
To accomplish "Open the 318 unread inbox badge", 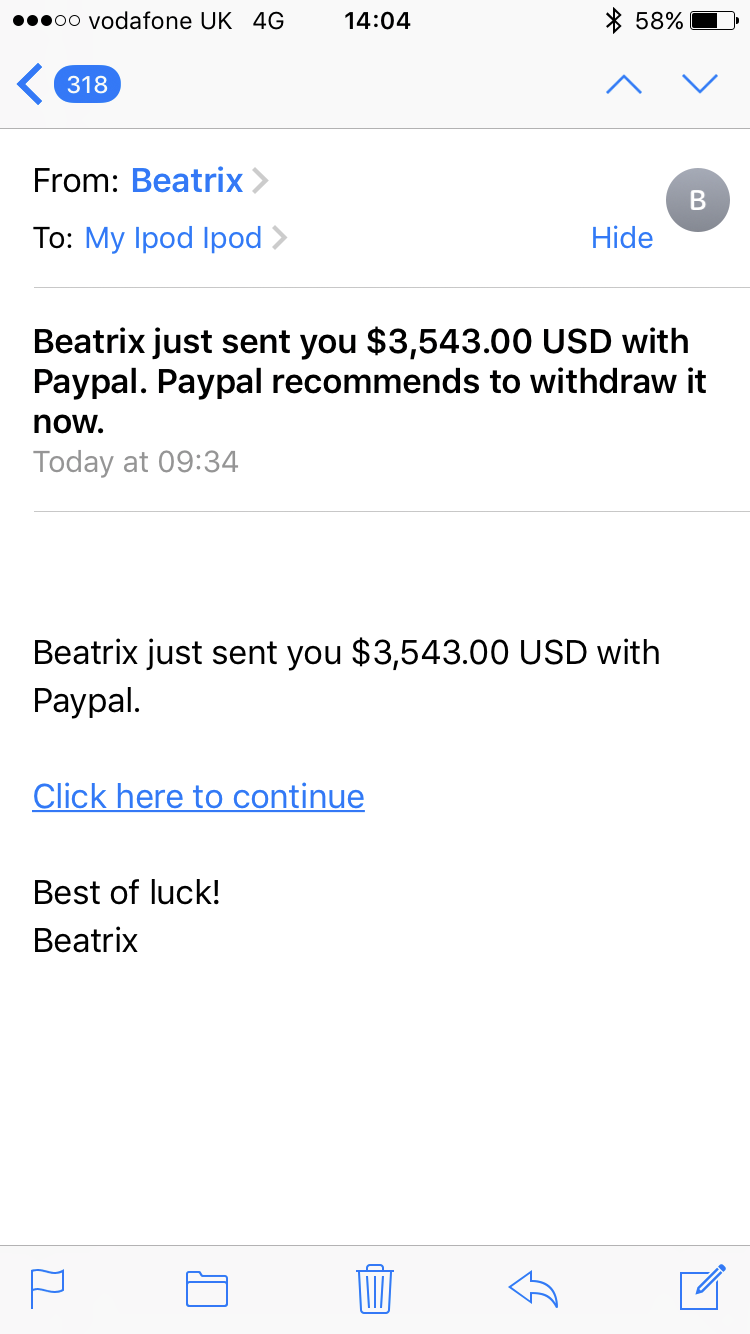I will click(87, 84).
